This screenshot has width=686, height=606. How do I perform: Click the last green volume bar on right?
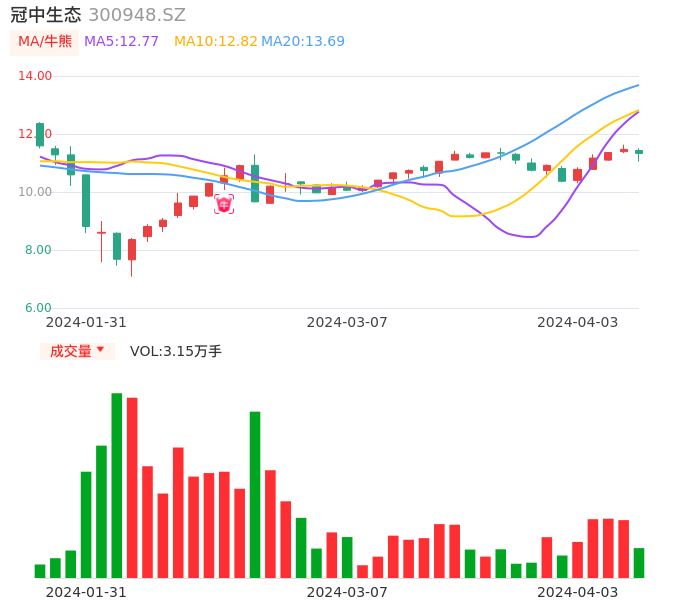pos(639,563)
